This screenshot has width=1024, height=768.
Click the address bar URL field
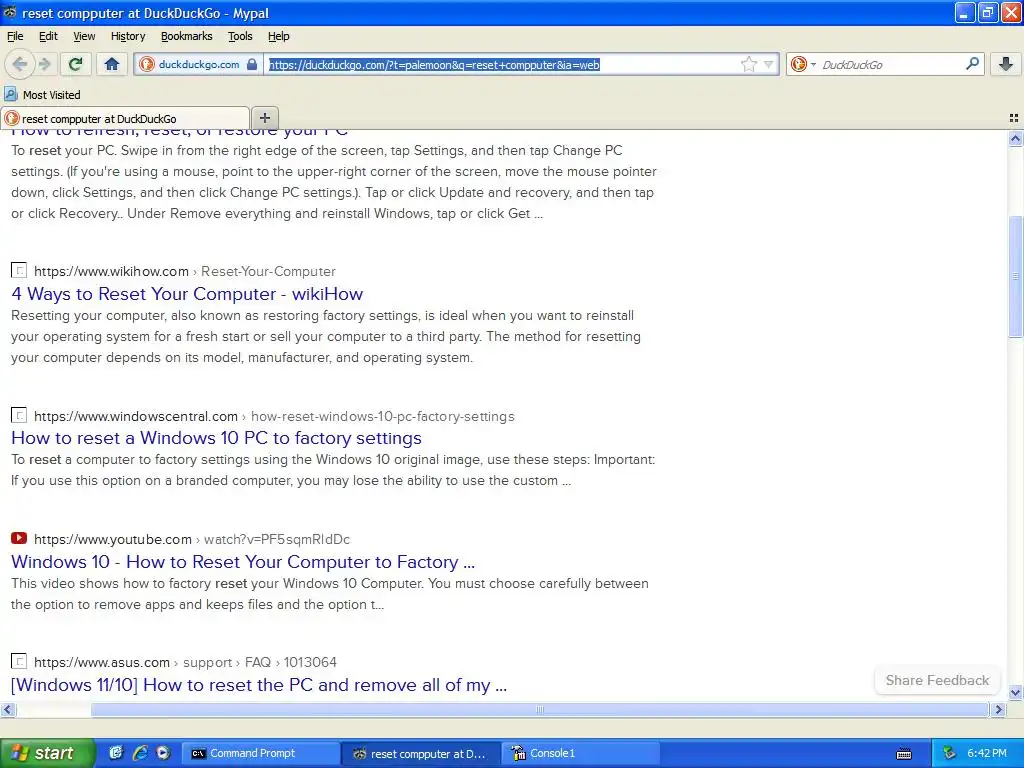(x=502, y=64)
